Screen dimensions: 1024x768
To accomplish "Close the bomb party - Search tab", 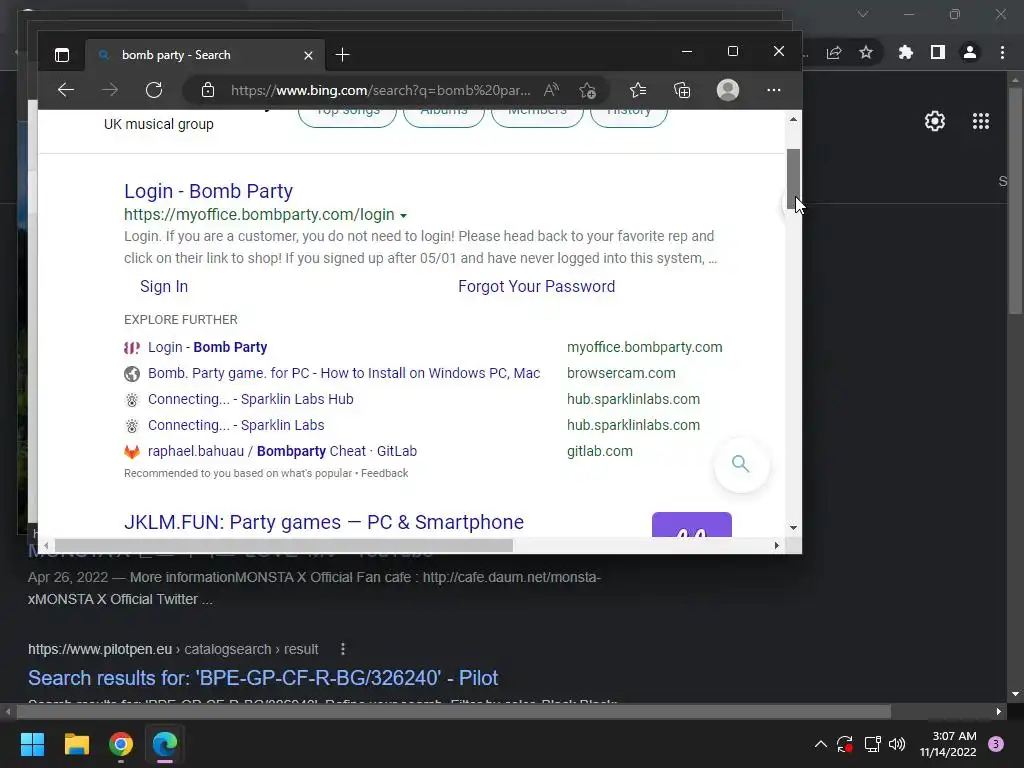I will [x=308, y=56].
